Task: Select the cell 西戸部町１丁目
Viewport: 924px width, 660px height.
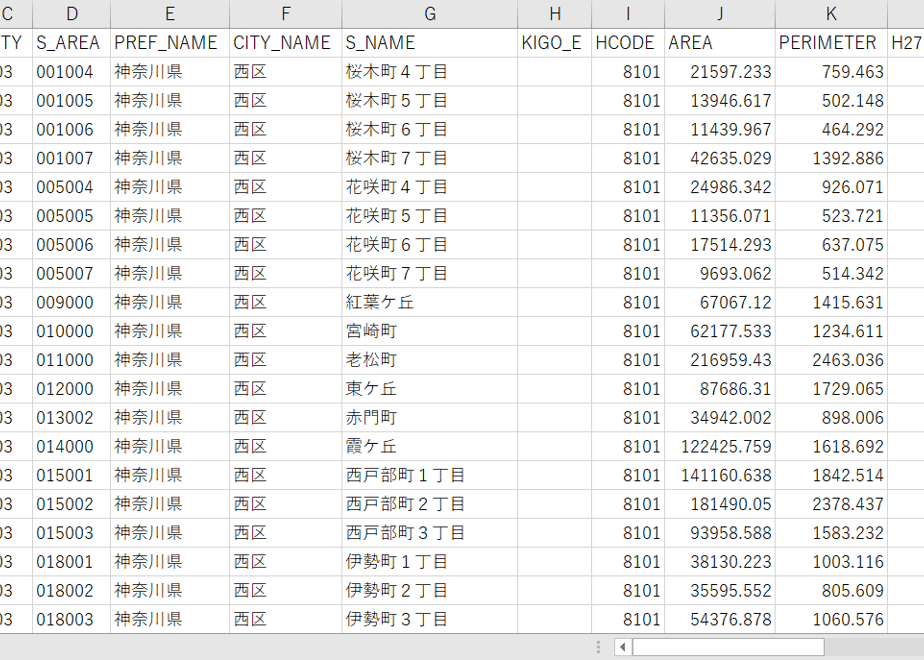Action: [430, 476]
